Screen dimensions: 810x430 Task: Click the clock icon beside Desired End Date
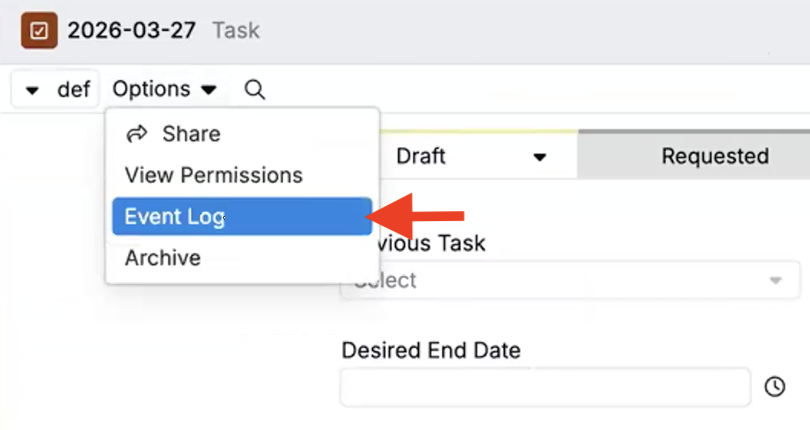click(775, 387)
